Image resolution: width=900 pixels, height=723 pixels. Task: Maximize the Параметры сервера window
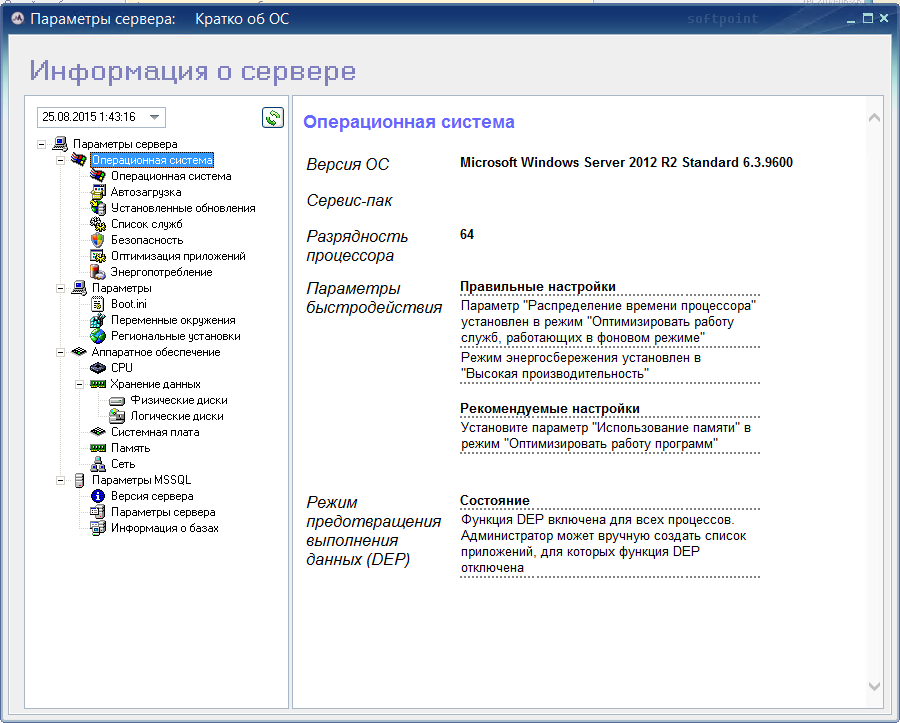pyautogui.click(x=868, y=18)
